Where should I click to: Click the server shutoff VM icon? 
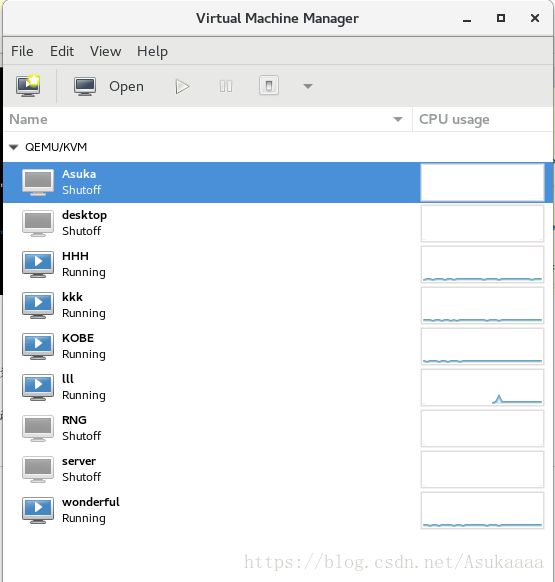tap(38, 469)
